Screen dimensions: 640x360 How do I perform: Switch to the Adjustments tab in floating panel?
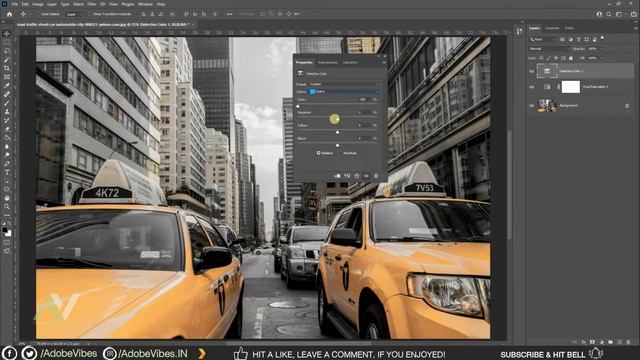tap(328, 62)
